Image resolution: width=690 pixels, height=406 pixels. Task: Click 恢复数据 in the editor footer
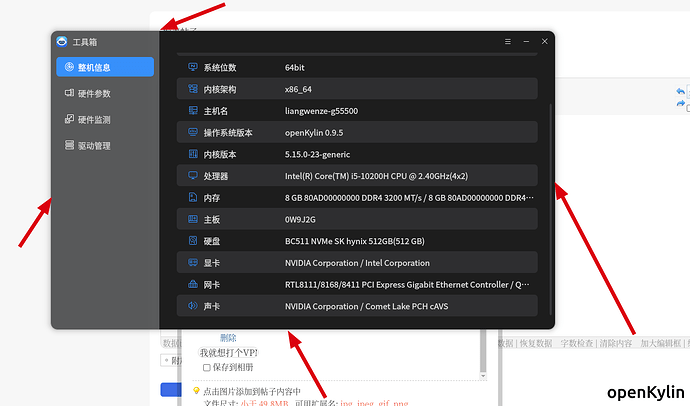(536, 343)
